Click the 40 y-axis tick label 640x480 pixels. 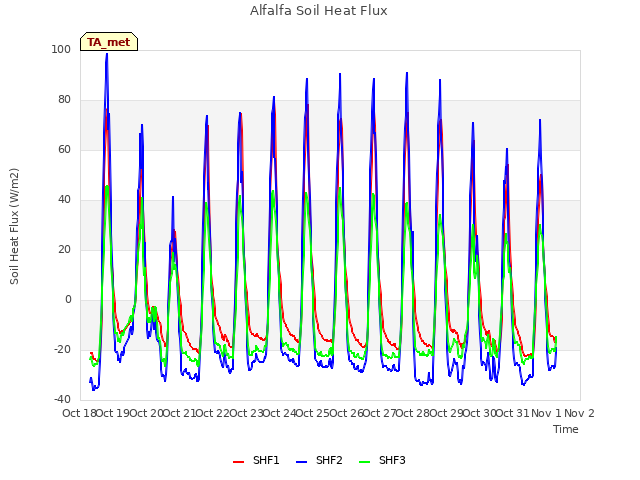(64, 200)
